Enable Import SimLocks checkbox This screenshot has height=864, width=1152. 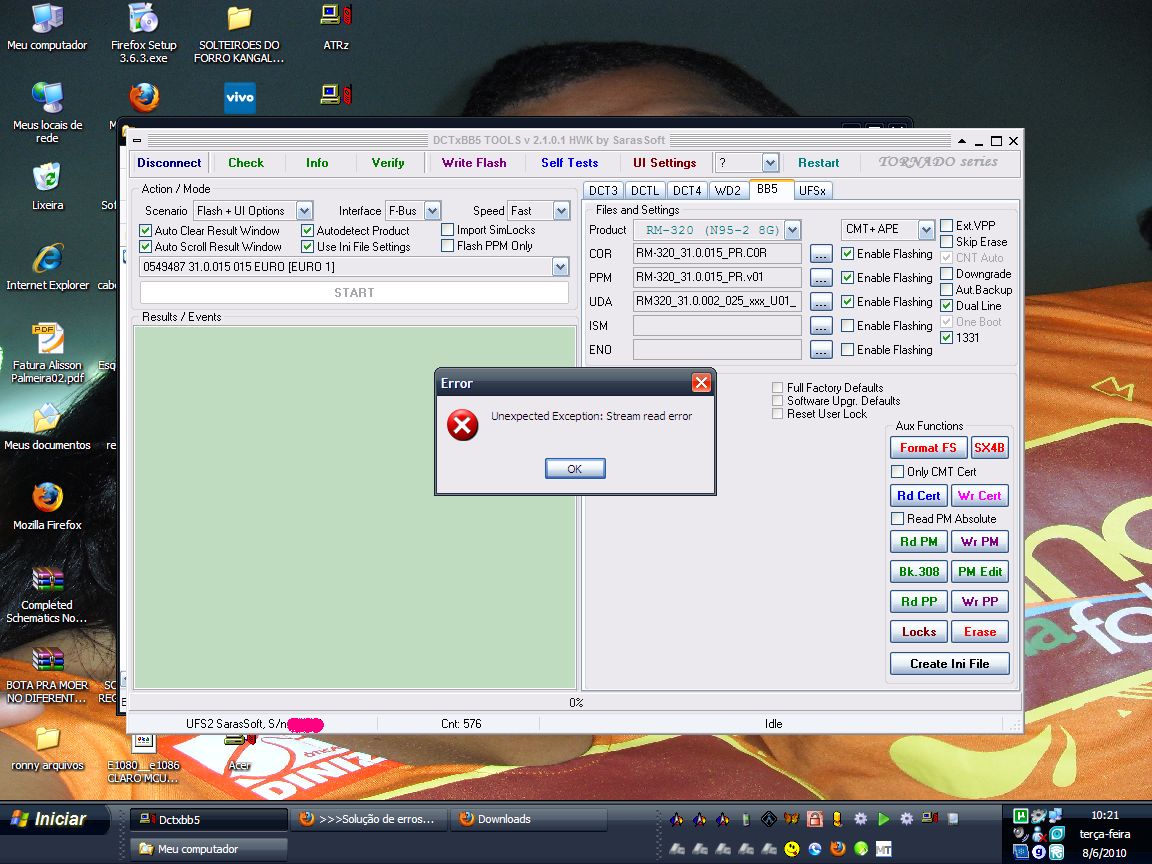tap(447, 230)
